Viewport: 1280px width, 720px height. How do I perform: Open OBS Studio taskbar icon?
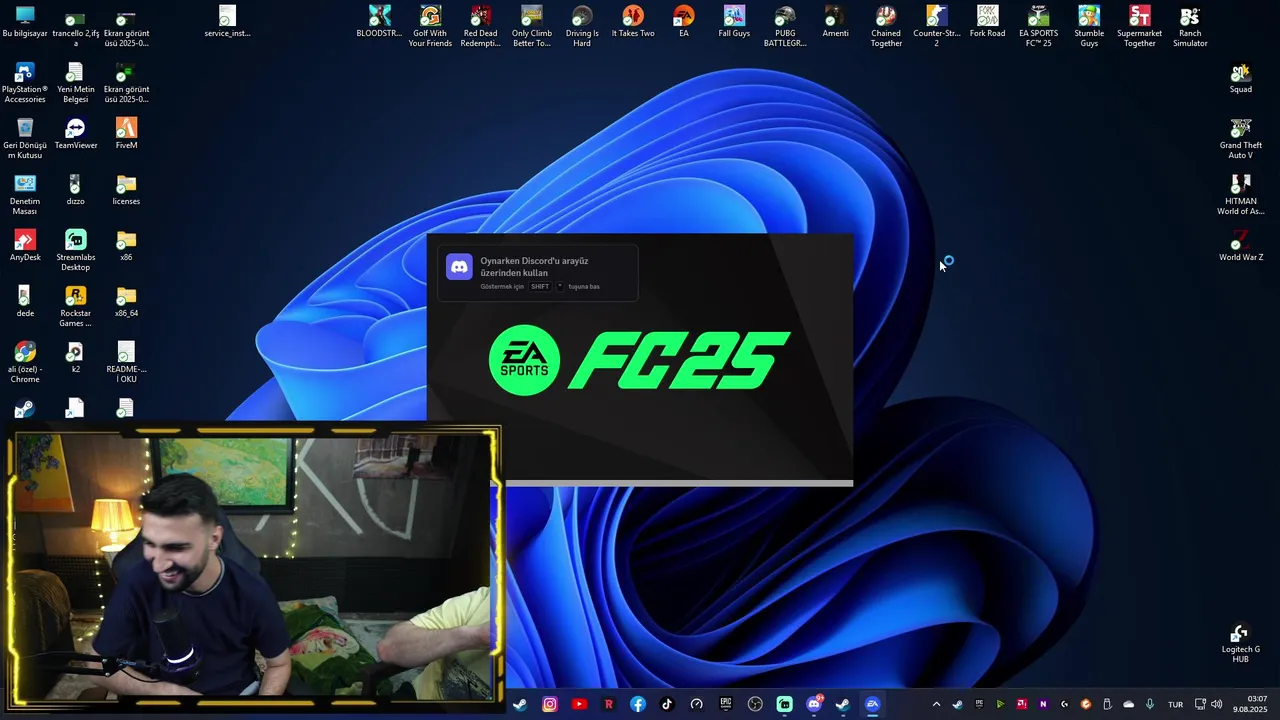pyautogui.click(x=755, y=704)
